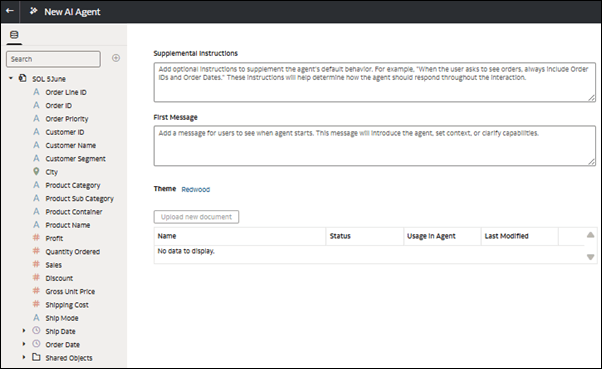
Task: Click the Upload new document button
Action: click(196, 217)
